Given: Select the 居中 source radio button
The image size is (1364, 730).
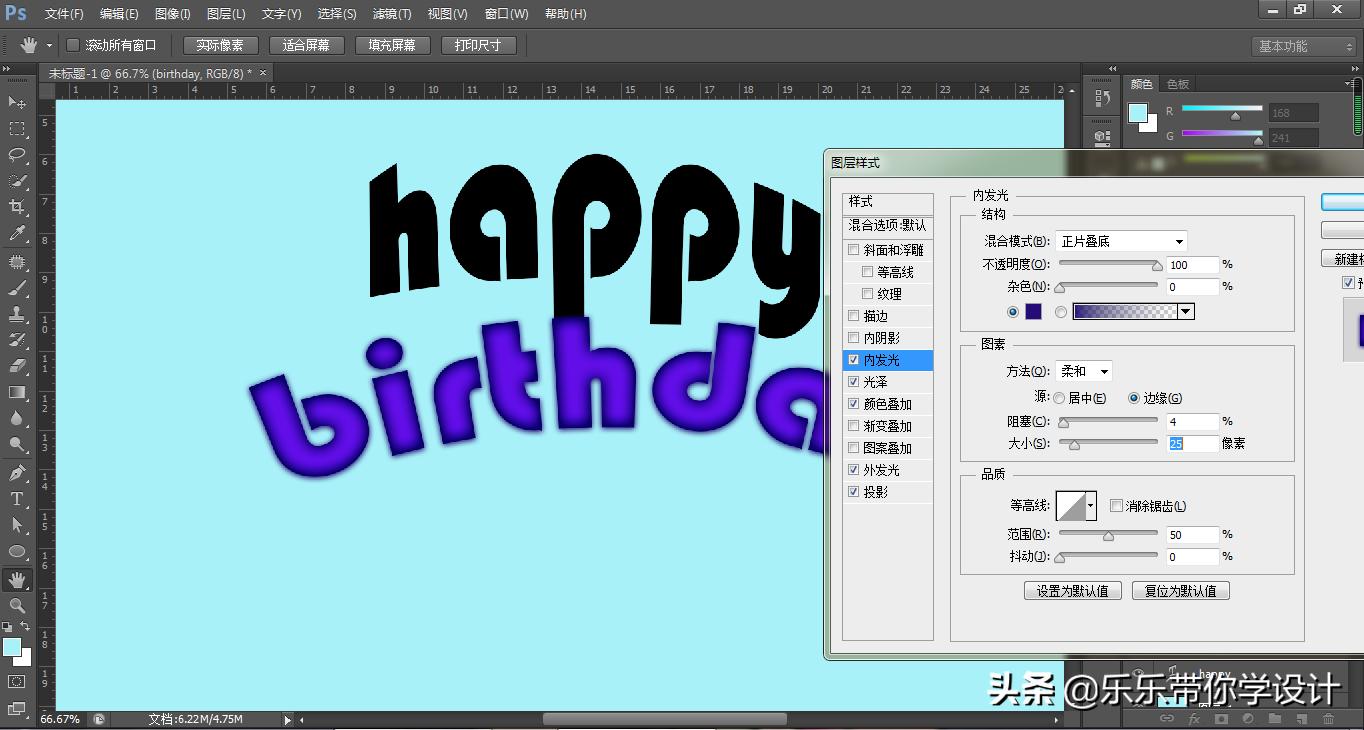Looking at the screenshot, I should pos(1058,398).
